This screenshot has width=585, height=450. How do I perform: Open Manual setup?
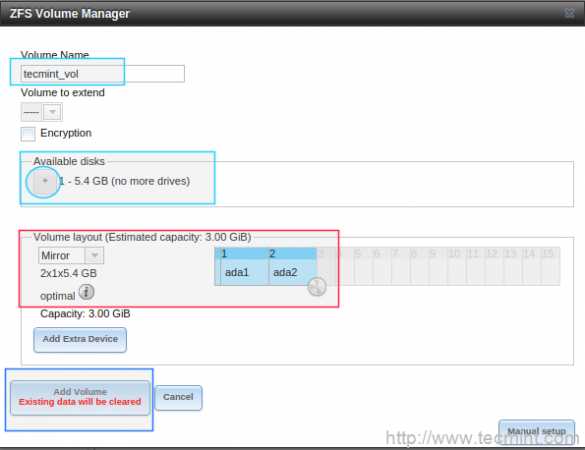[536, 431]
